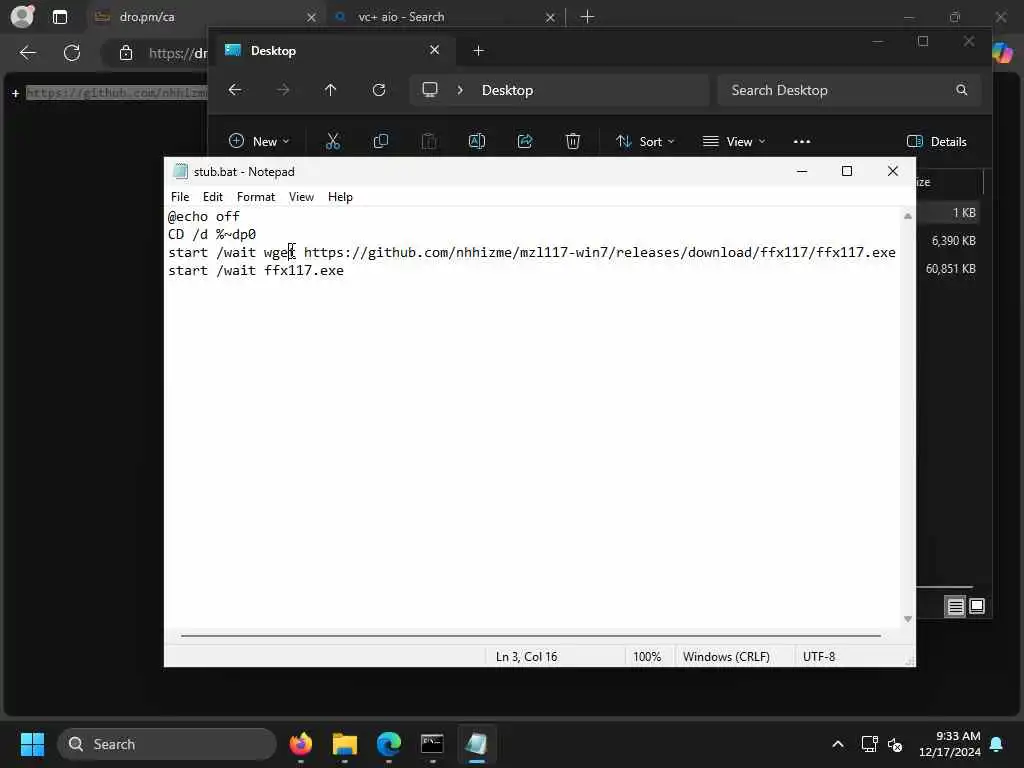Focus the Search Desktop field
This screenshot has width=1024, height=768.
coord(848,90)
